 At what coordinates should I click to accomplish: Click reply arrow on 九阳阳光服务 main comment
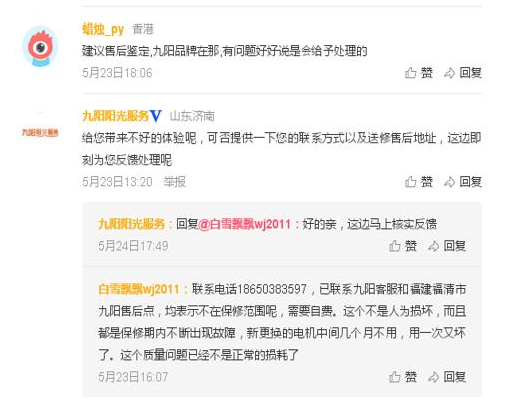449,182
